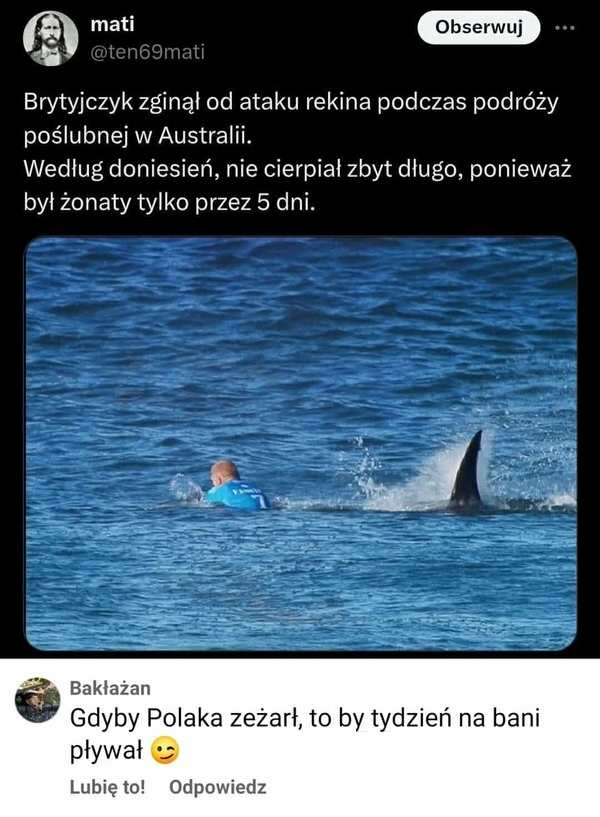
Task: Open mati's profile picture
Action: pos(51,38)
